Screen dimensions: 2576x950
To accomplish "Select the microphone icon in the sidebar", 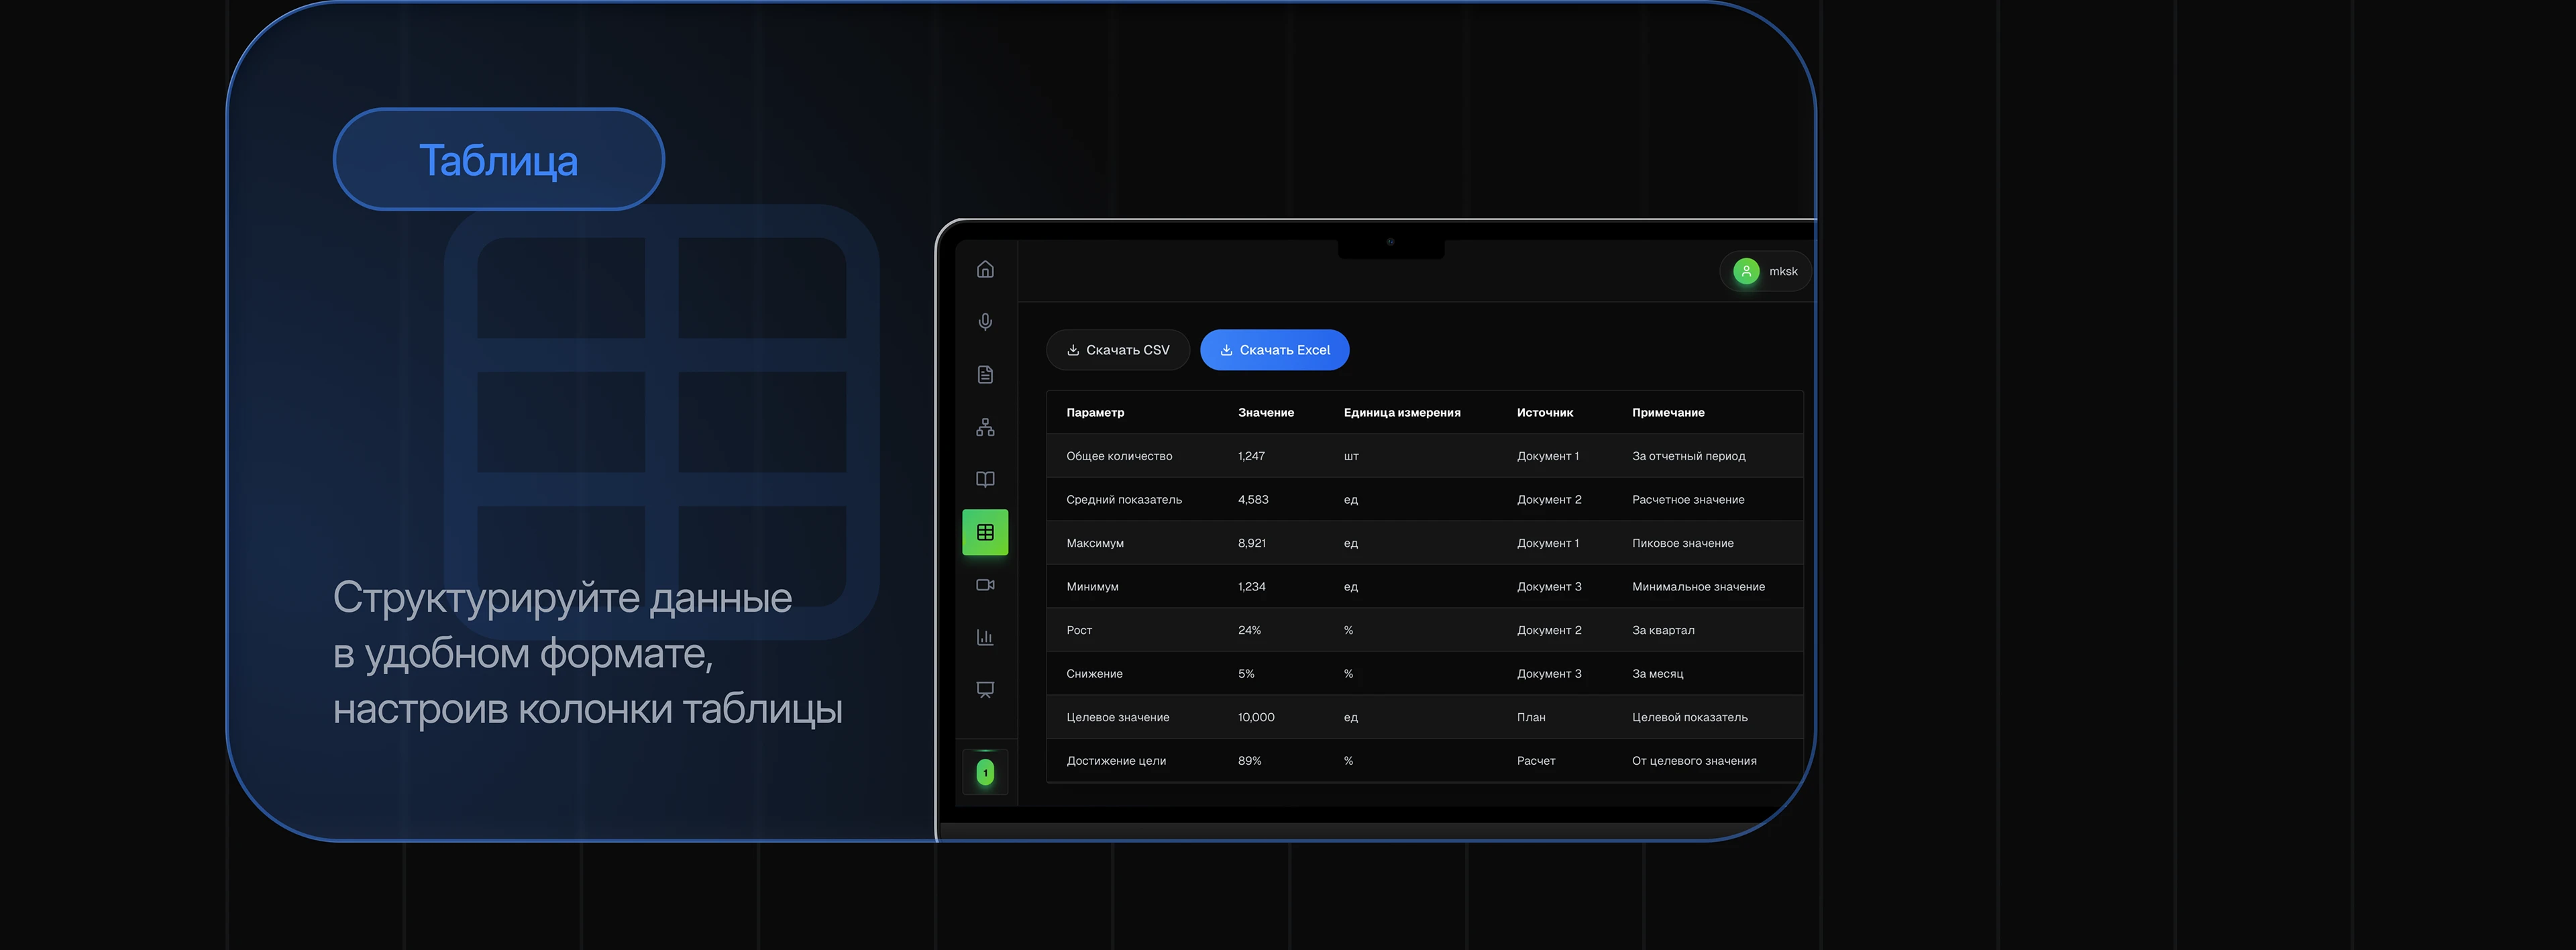I will point(985,322).
